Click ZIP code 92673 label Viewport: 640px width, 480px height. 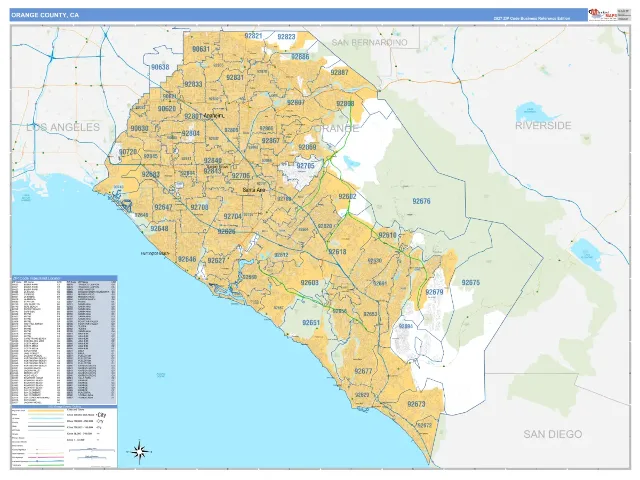(416, 404)
